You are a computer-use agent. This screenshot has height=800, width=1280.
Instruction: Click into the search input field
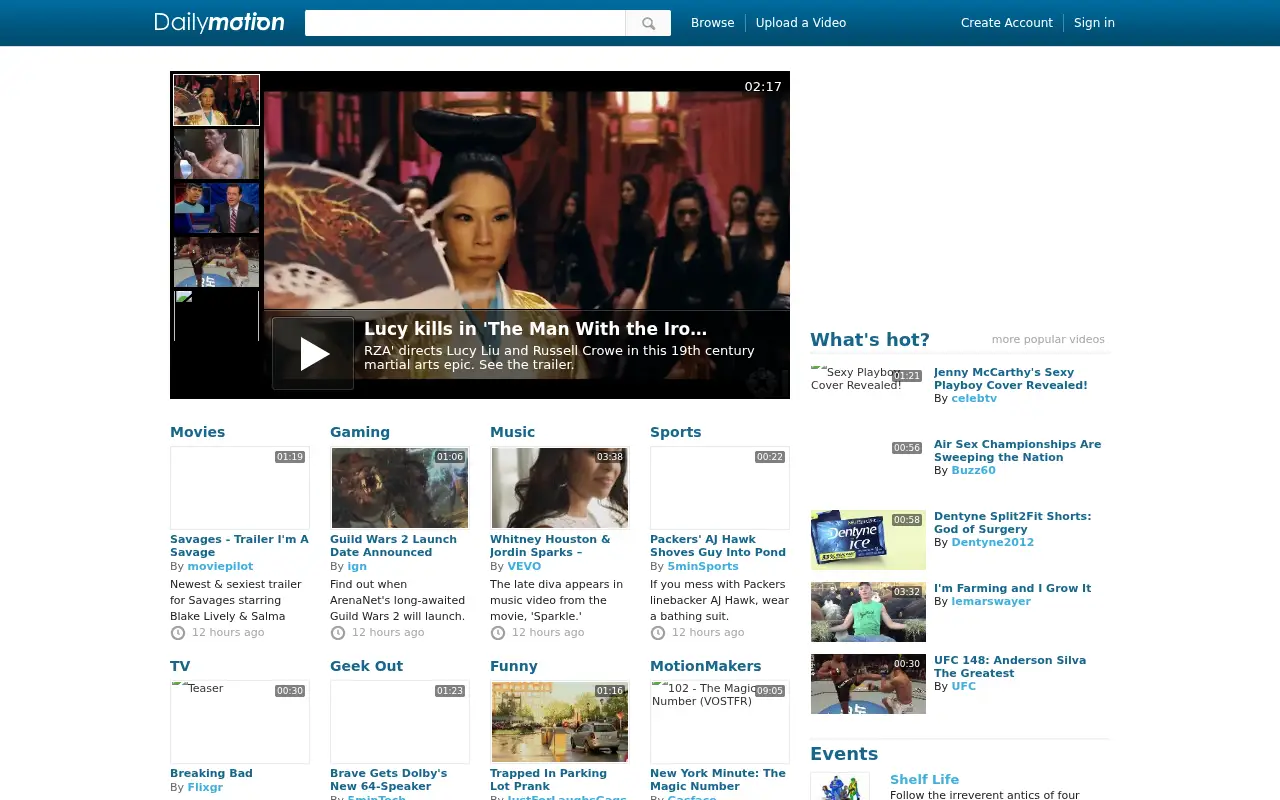465,23
